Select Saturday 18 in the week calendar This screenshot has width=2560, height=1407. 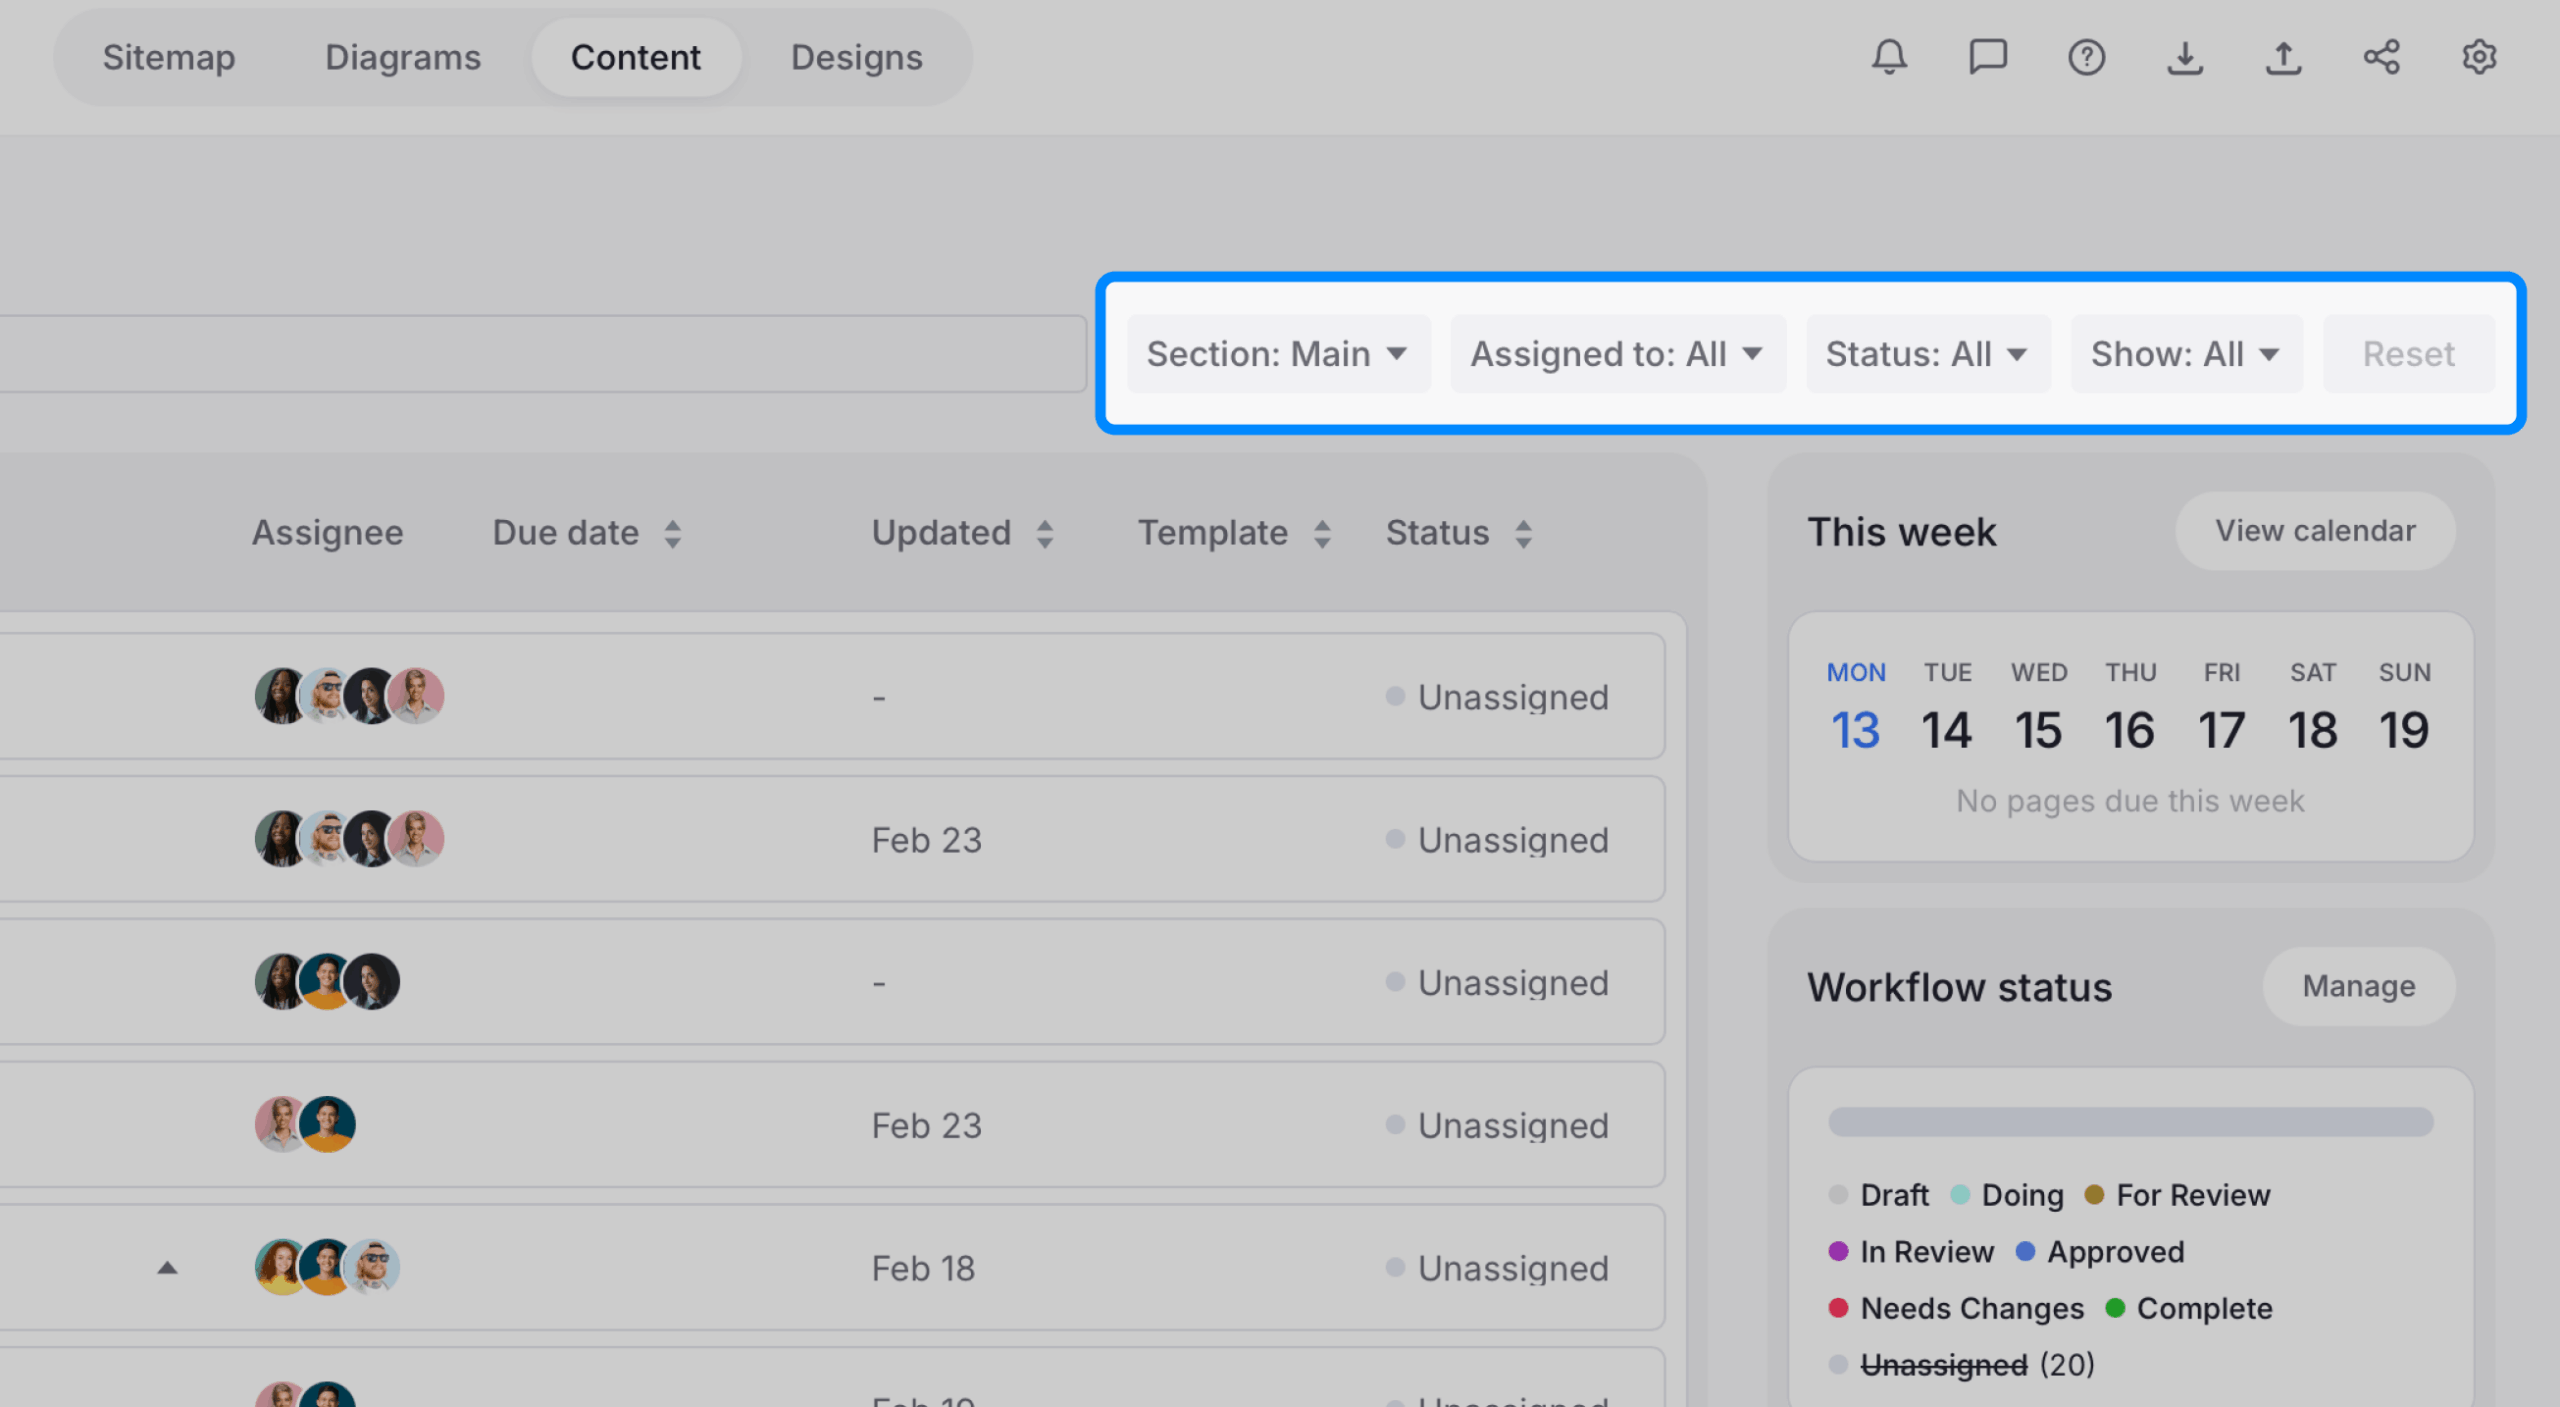point(2313,708)
